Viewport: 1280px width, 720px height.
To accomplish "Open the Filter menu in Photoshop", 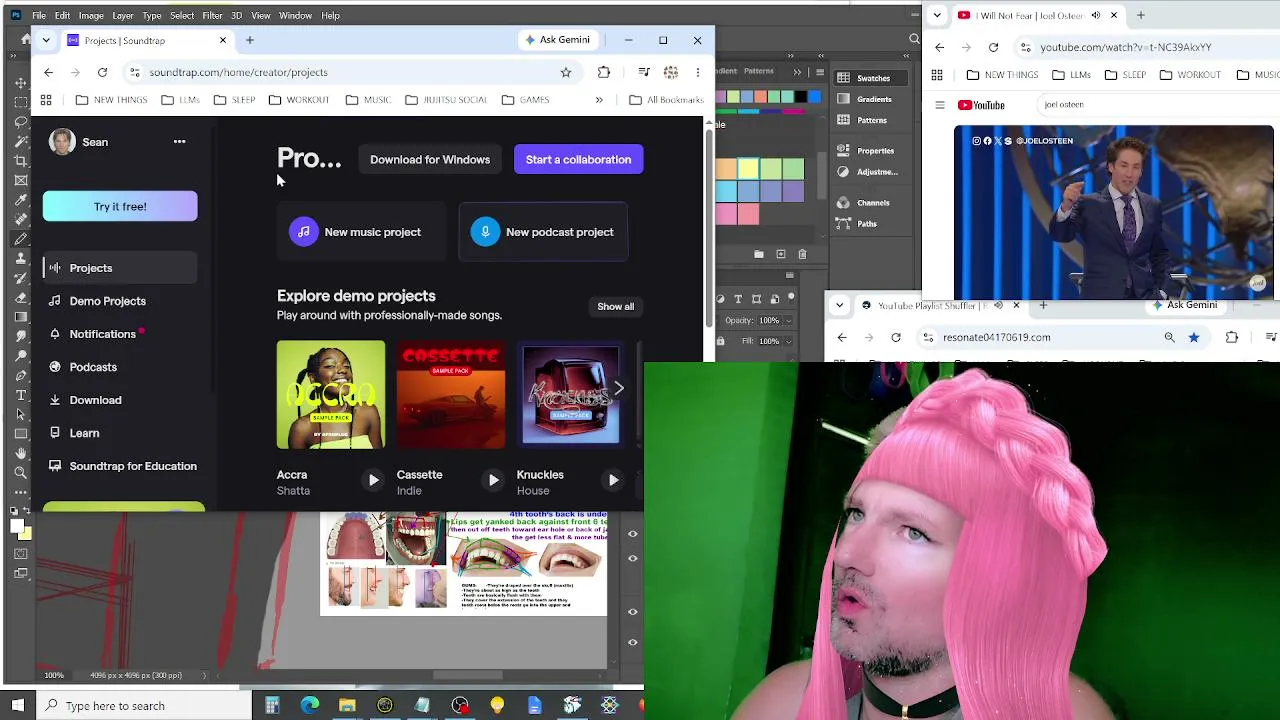I will tap(212, 16).
